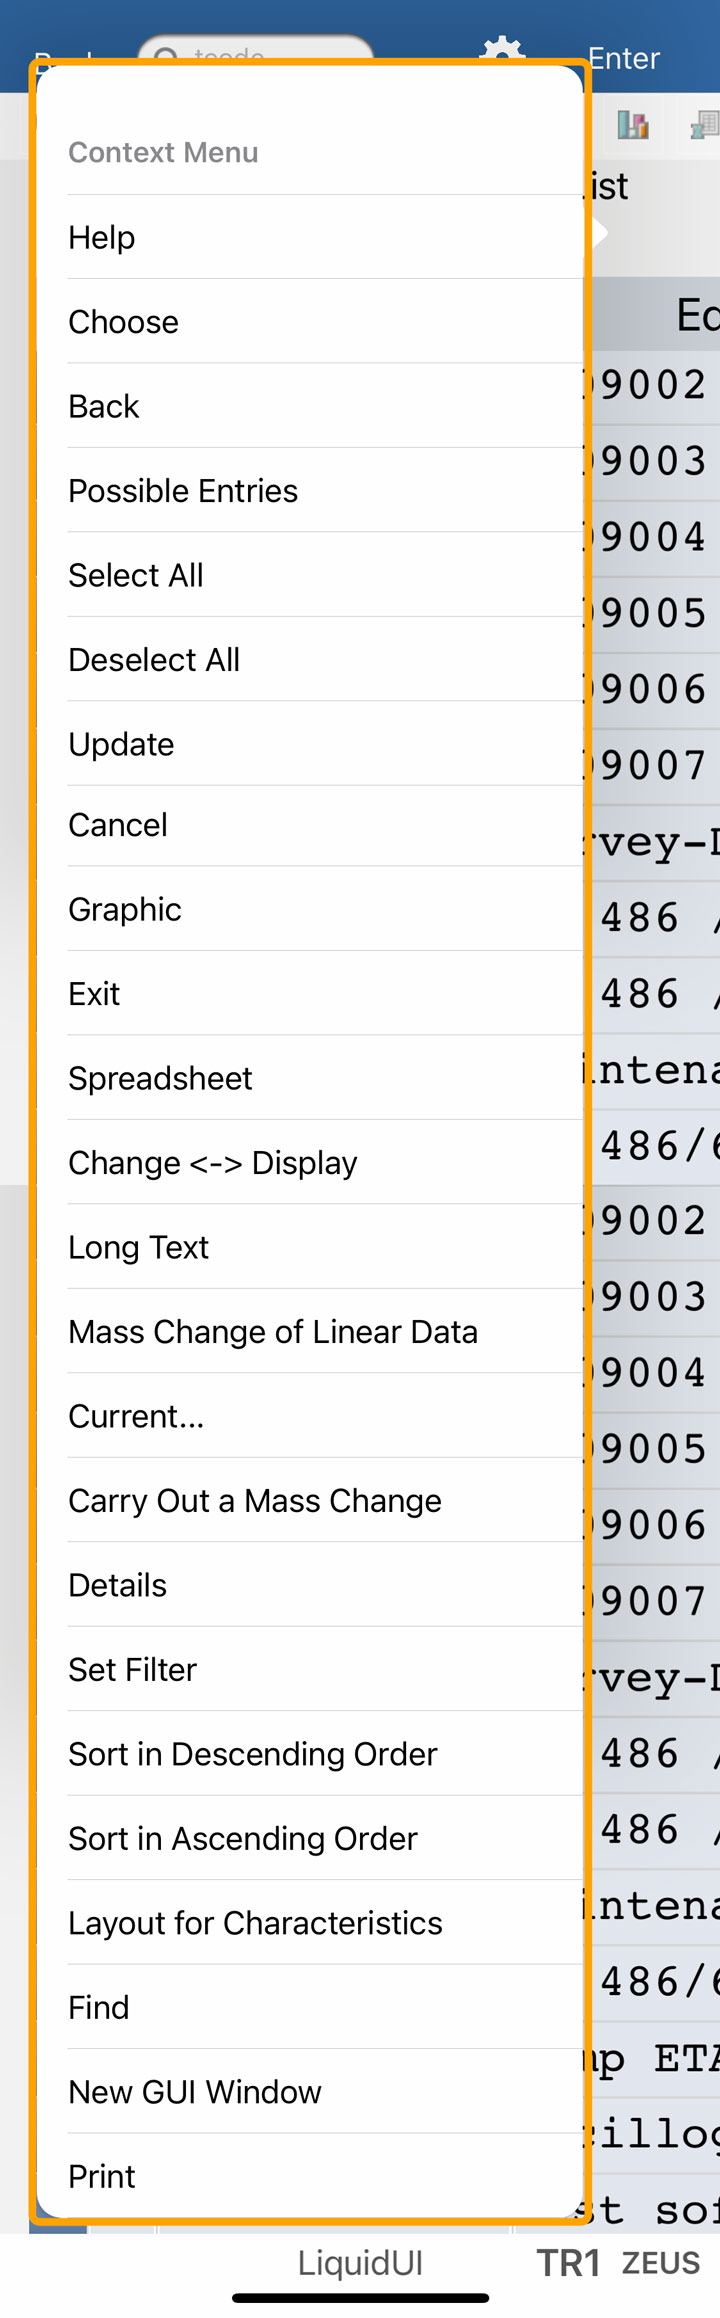
Task: Click Select All in context menu
Action: click(136, 576)
